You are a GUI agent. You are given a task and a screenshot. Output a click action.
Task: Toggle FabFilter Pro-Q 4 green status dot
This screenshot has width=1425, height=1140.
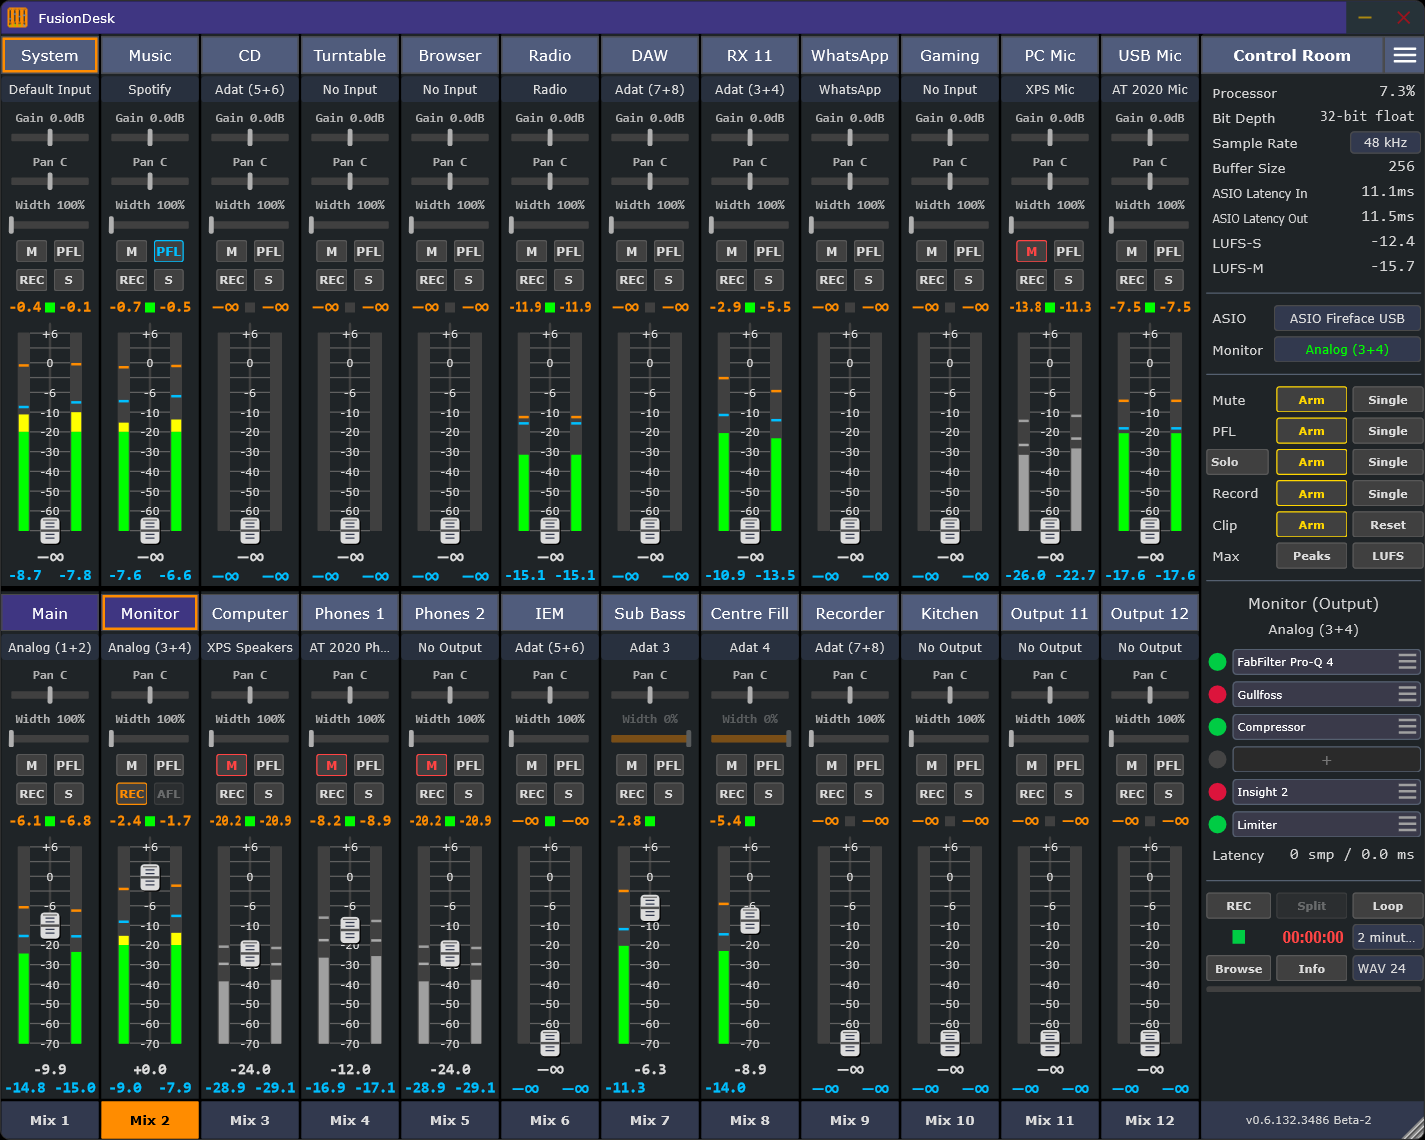point(1217,662)
